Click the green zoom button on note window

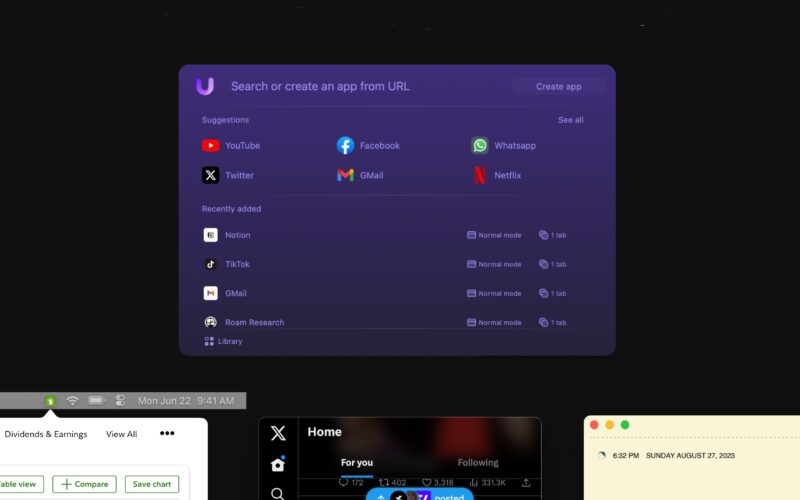click(x=625, y=424)
